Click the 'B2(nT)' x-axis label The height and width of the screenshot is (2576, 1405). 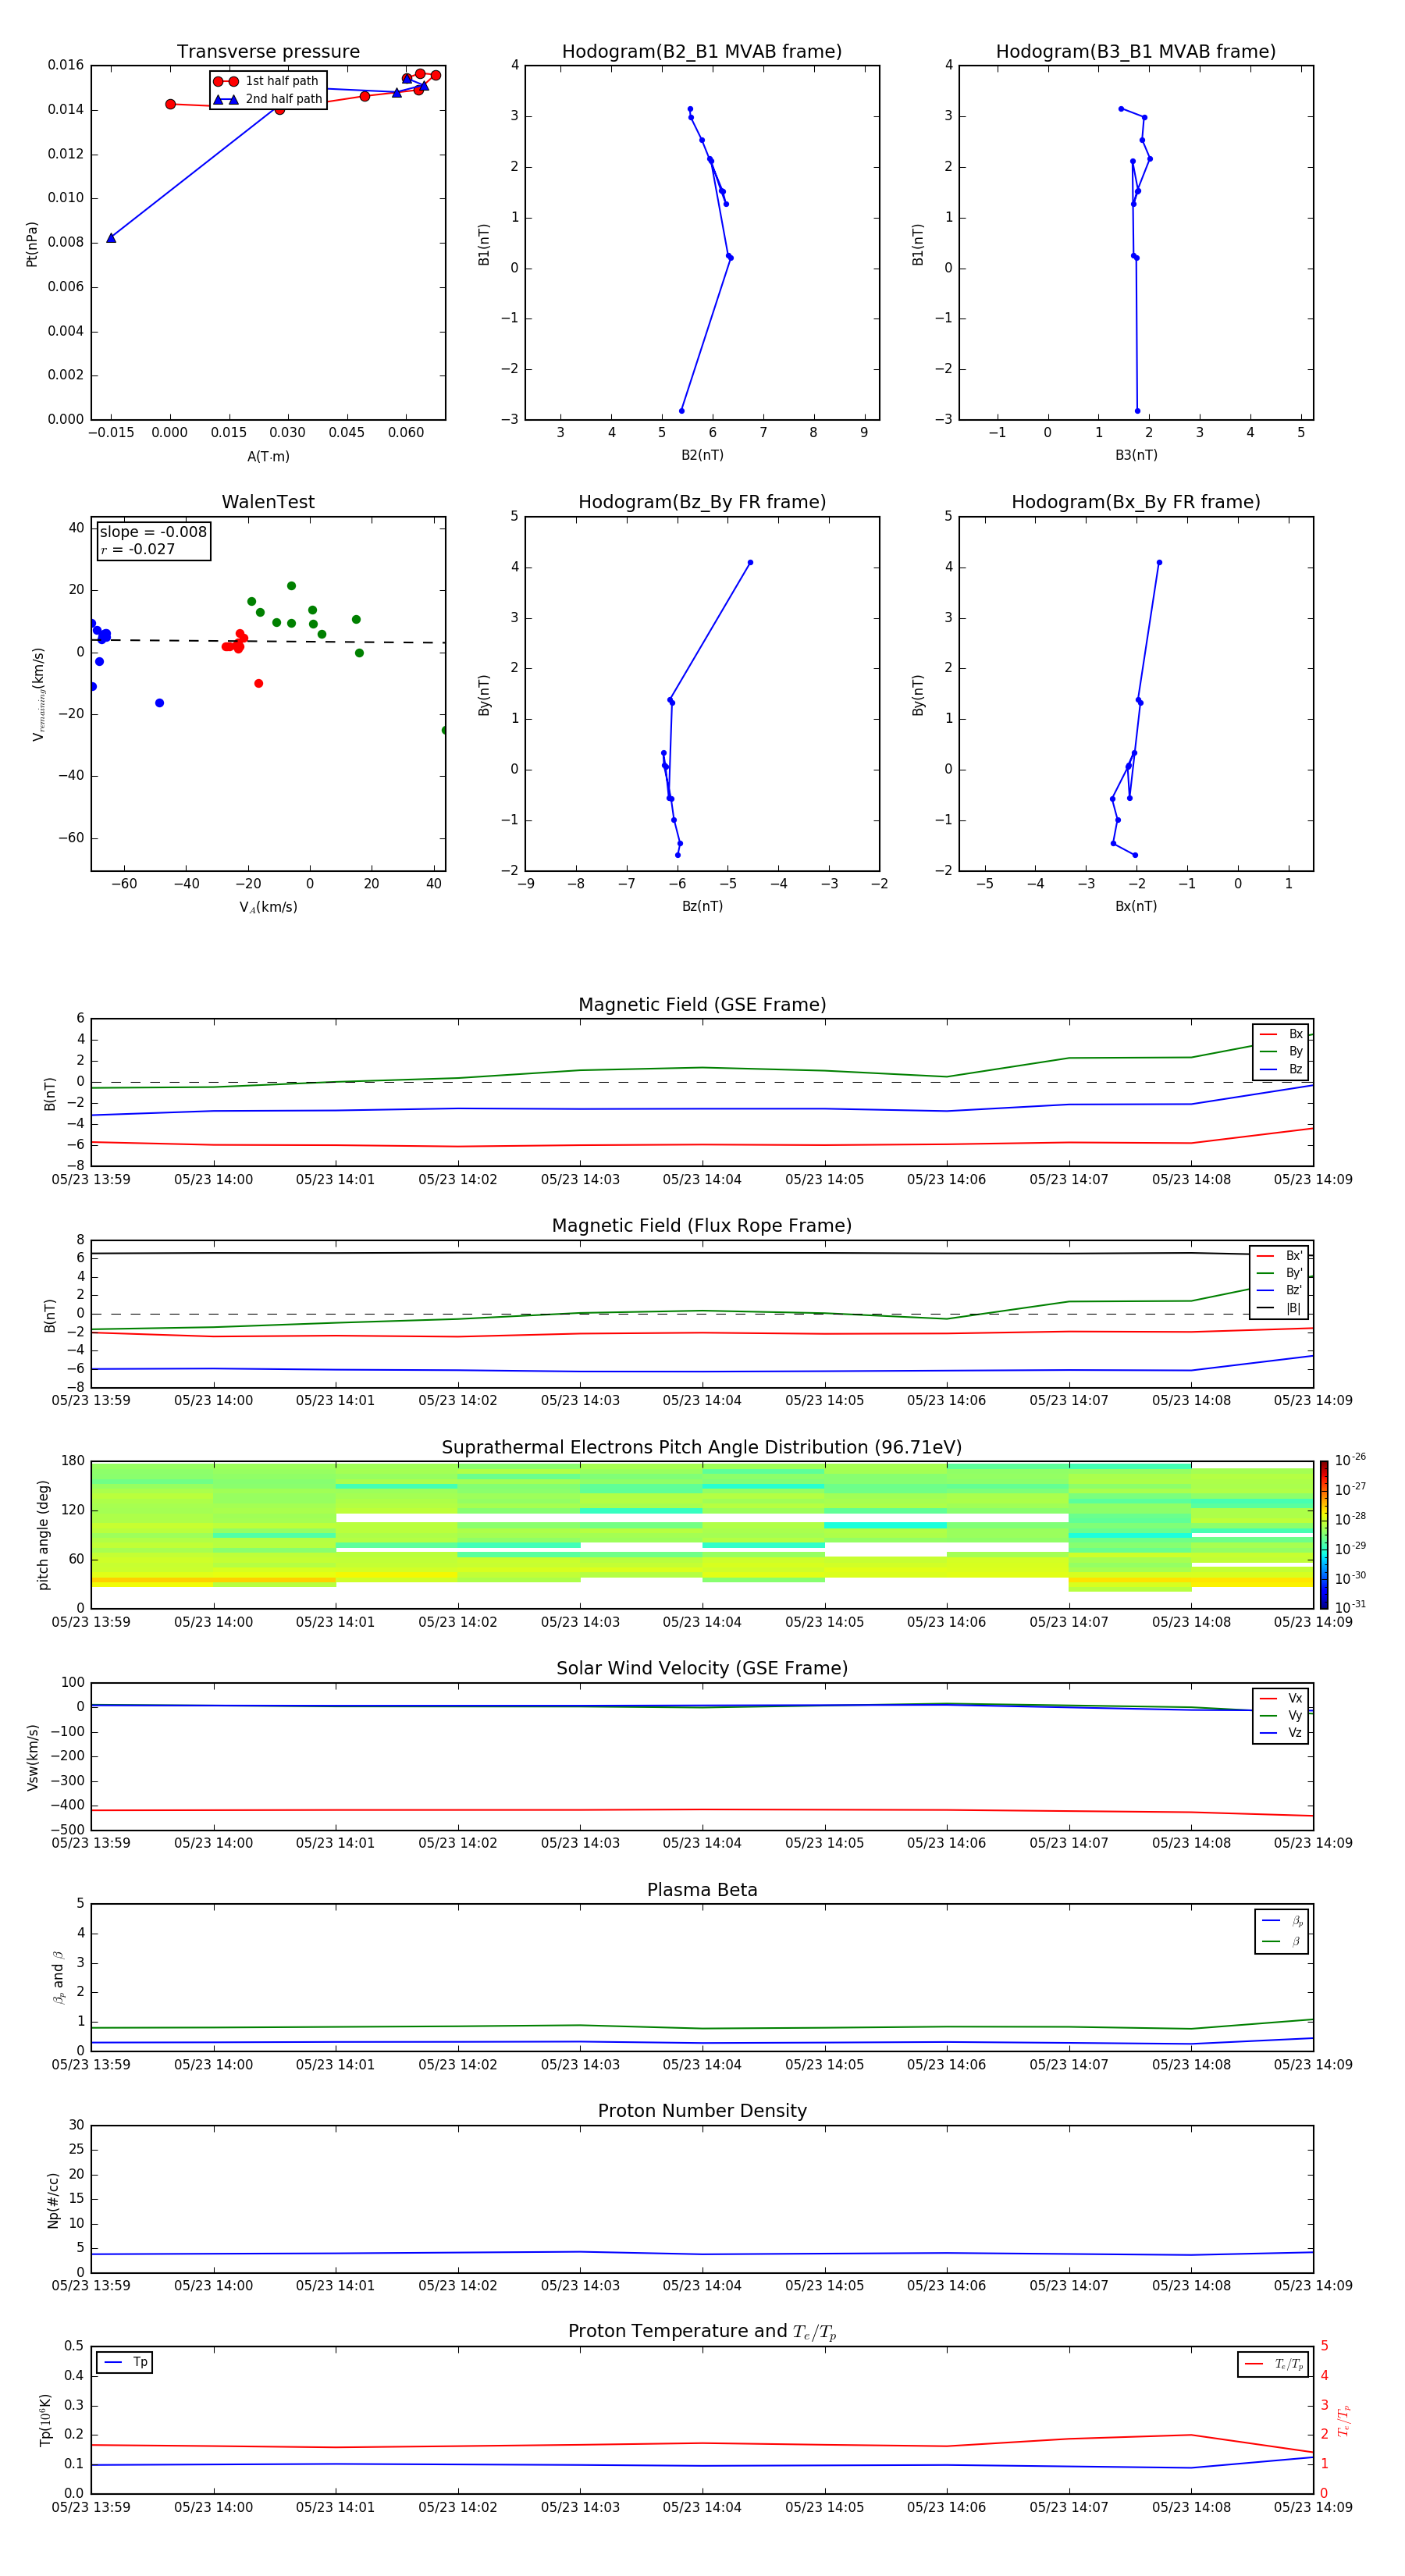[702, 455]
